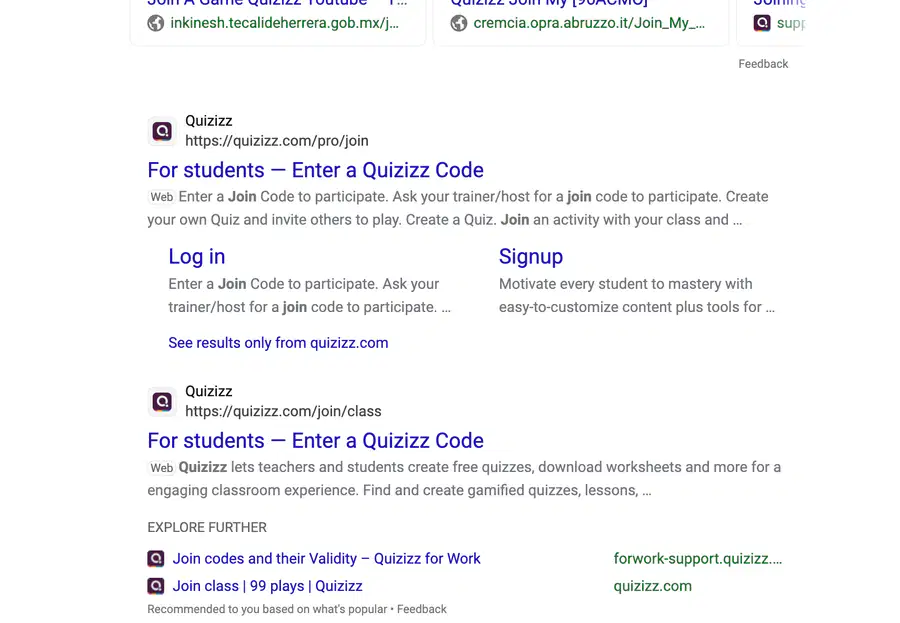
Task: Click the 'Web' label in first result snippet
Action: click(161, 197)
